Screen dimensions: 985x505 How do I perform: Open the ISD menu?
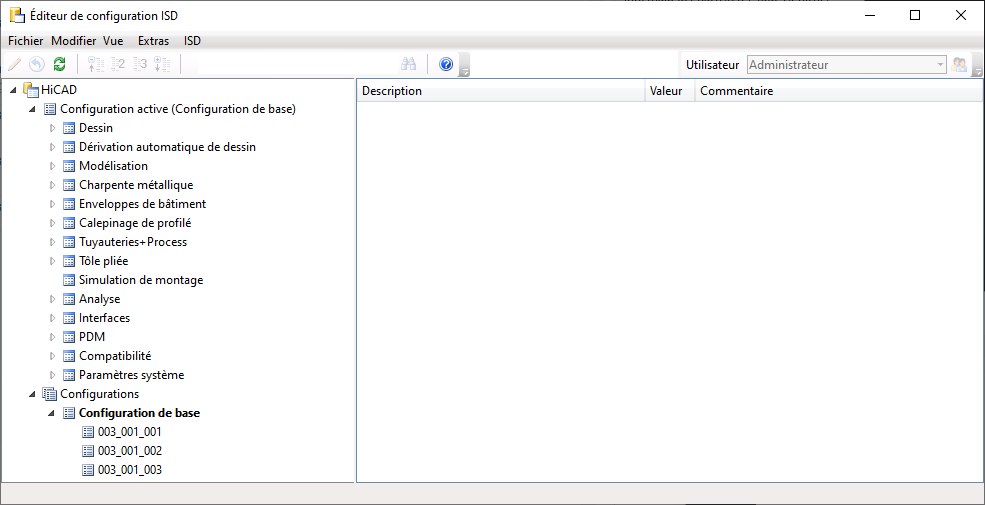[192, 41]
